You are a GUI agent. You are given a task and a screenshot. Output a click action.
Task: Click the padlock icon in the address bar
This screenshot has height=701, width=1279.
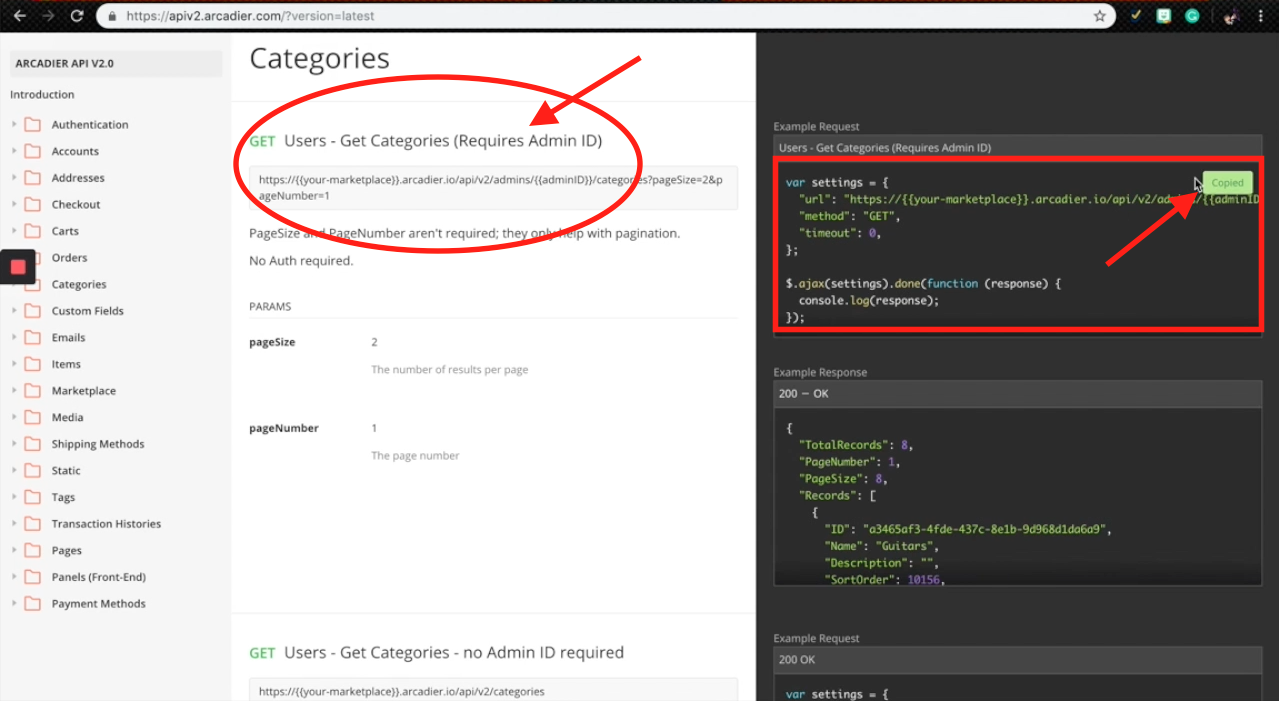(112, 16)
